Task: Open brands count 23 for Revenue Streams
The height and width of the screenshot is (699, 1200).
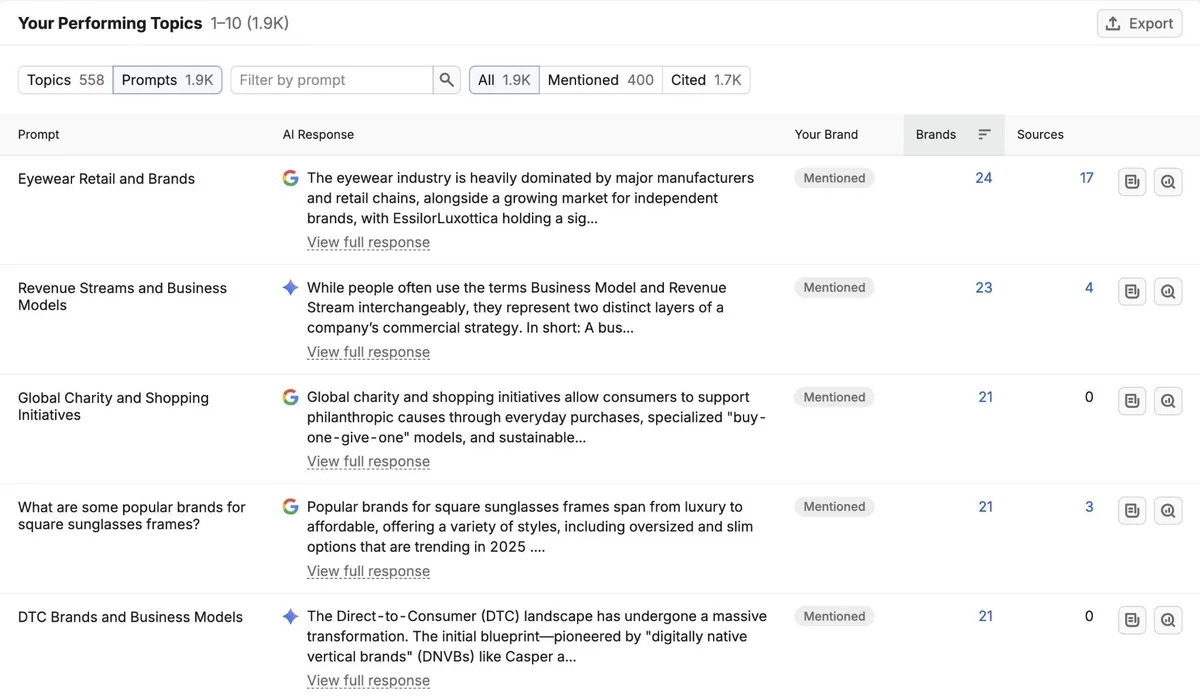Action: click(984, 288)
